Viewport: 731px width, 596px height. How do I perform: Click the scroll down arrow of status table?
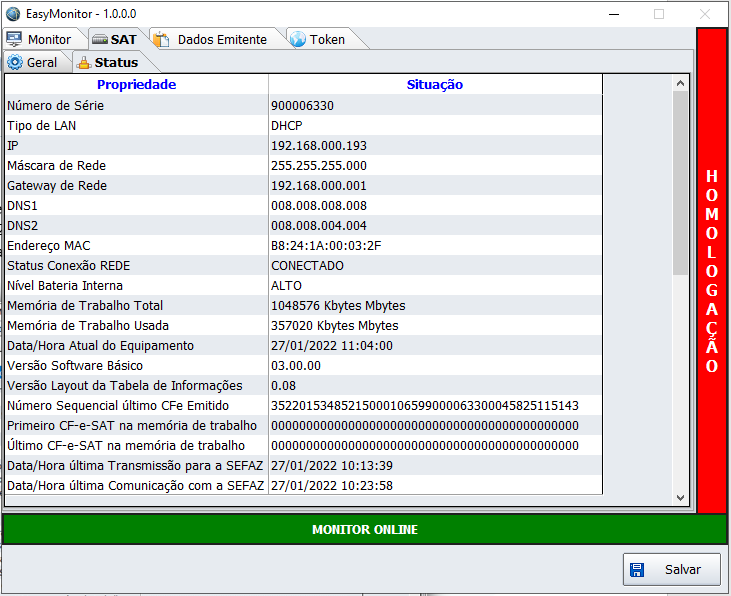680,497
